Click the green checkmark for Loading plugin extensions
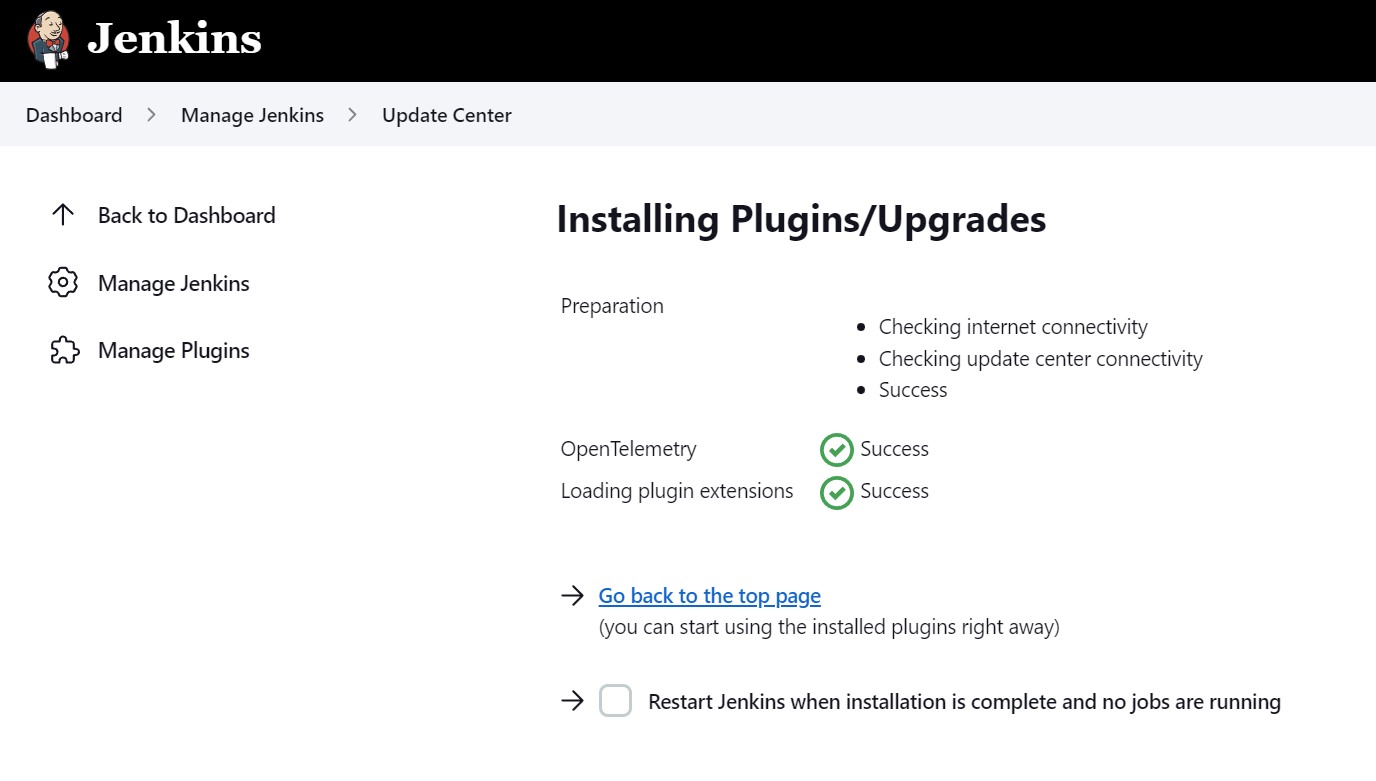Screen dimensions: 1376x781 coord(836,492)
